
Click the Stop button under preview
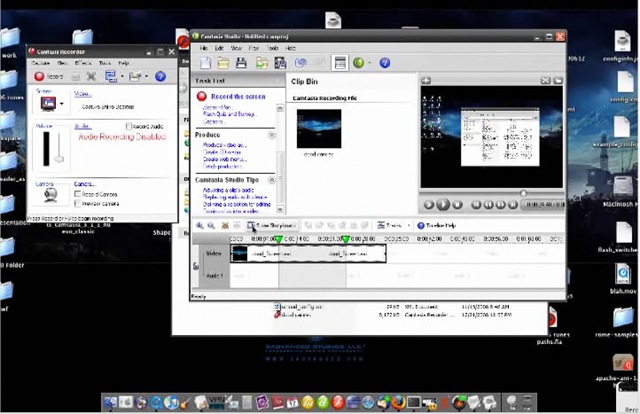click(x=458, y=205)
